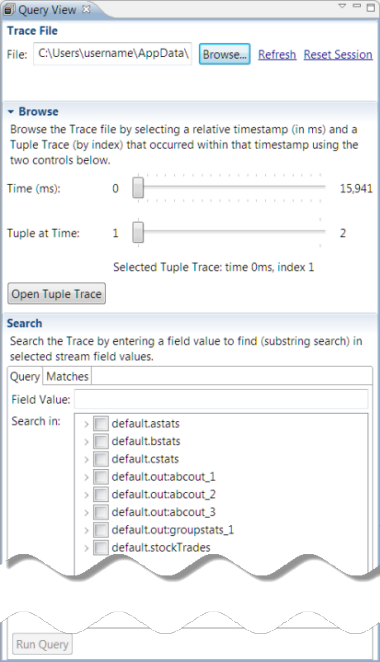This screenshot has width=380, height=662.
Task: Collapse the Browse section
Action: tap(11, 112)
